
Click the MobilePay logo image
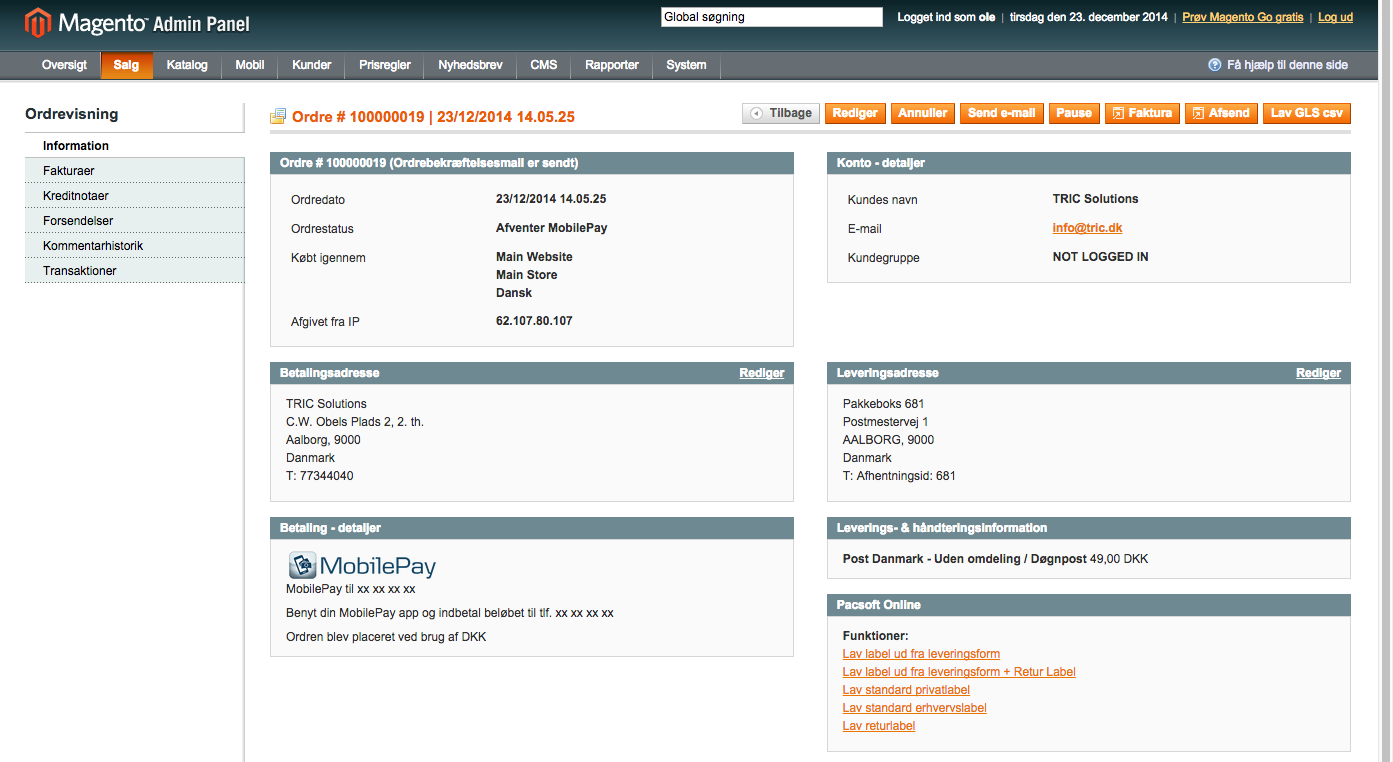point(362,566)
